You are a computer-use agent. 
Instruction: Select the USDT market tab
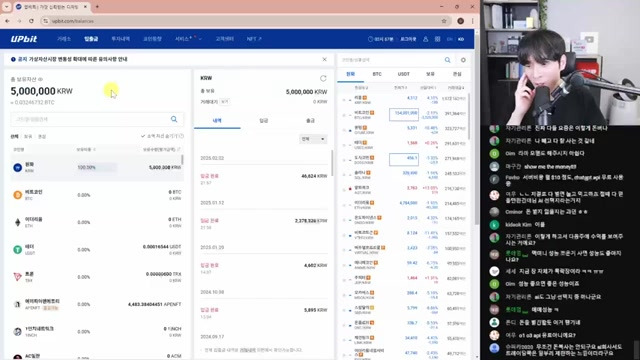coord(403,74)
